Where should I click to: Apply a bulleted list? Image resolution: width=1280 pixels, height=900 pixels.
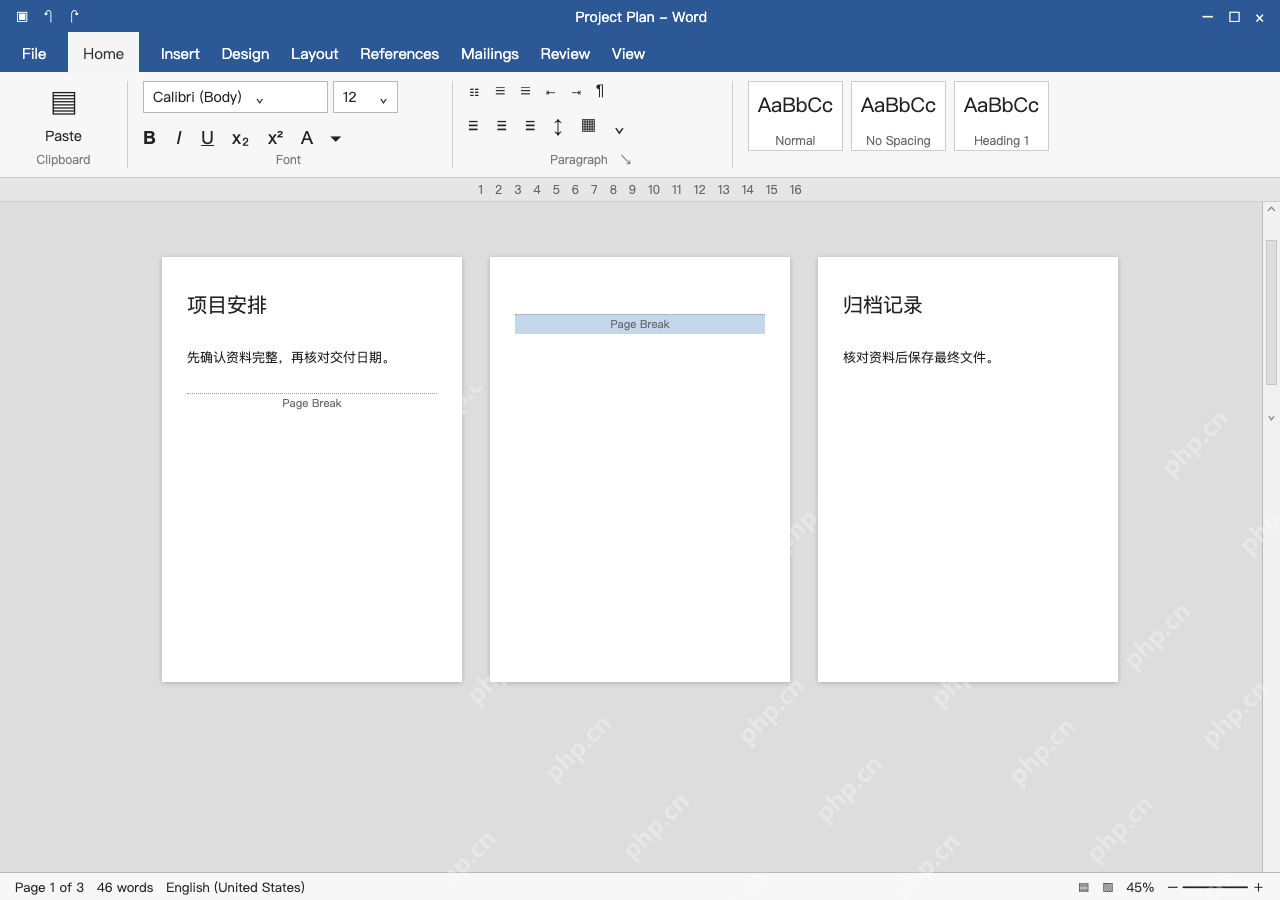(x=474, y=92)
